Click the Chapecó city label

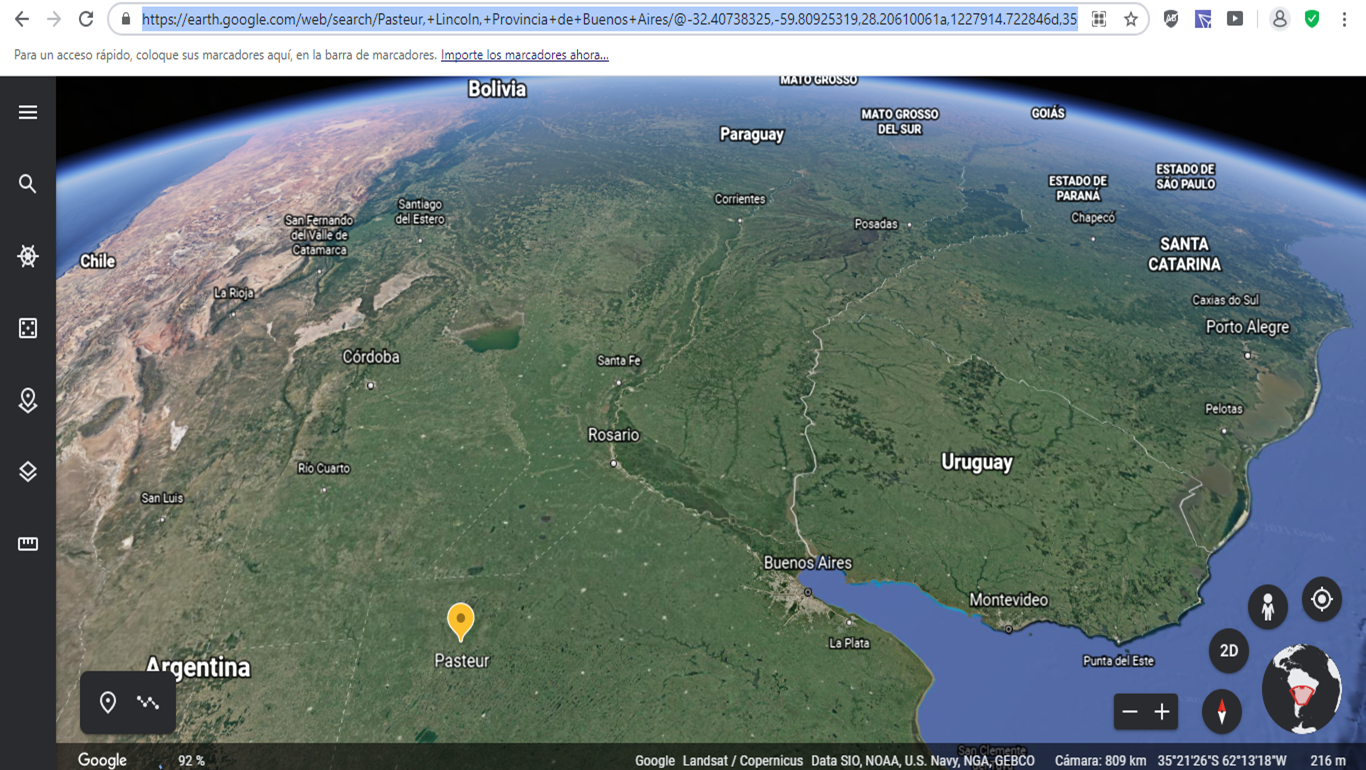pyautogui.click(x=1093, y=217)
